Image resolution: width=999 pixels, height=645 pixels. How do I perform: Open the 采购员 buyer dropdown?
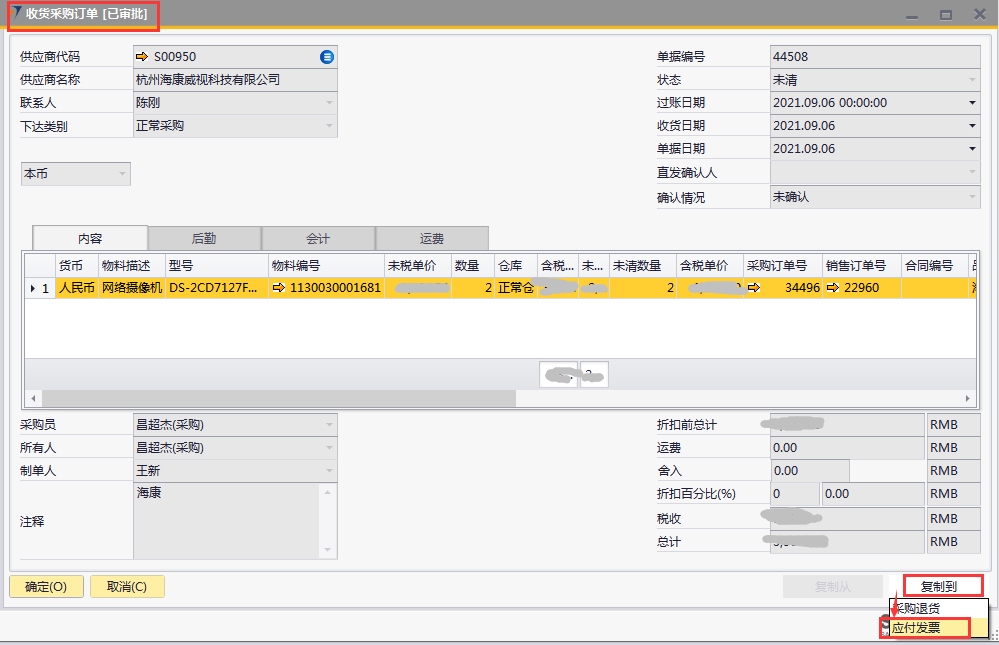(329, 425)
